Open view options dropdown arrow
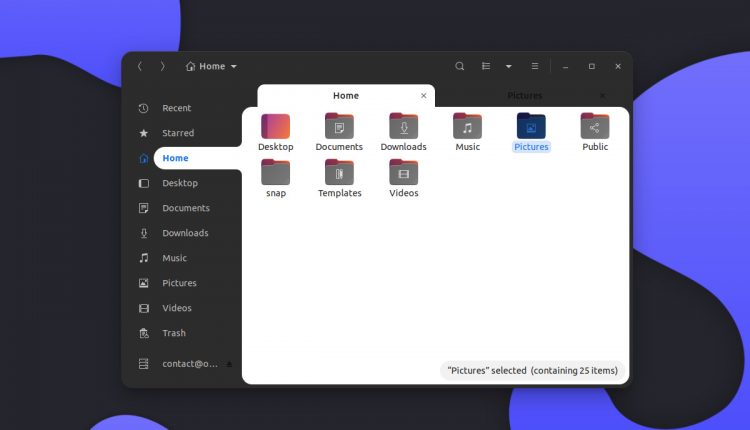The image size is (750, 430). 508,66
